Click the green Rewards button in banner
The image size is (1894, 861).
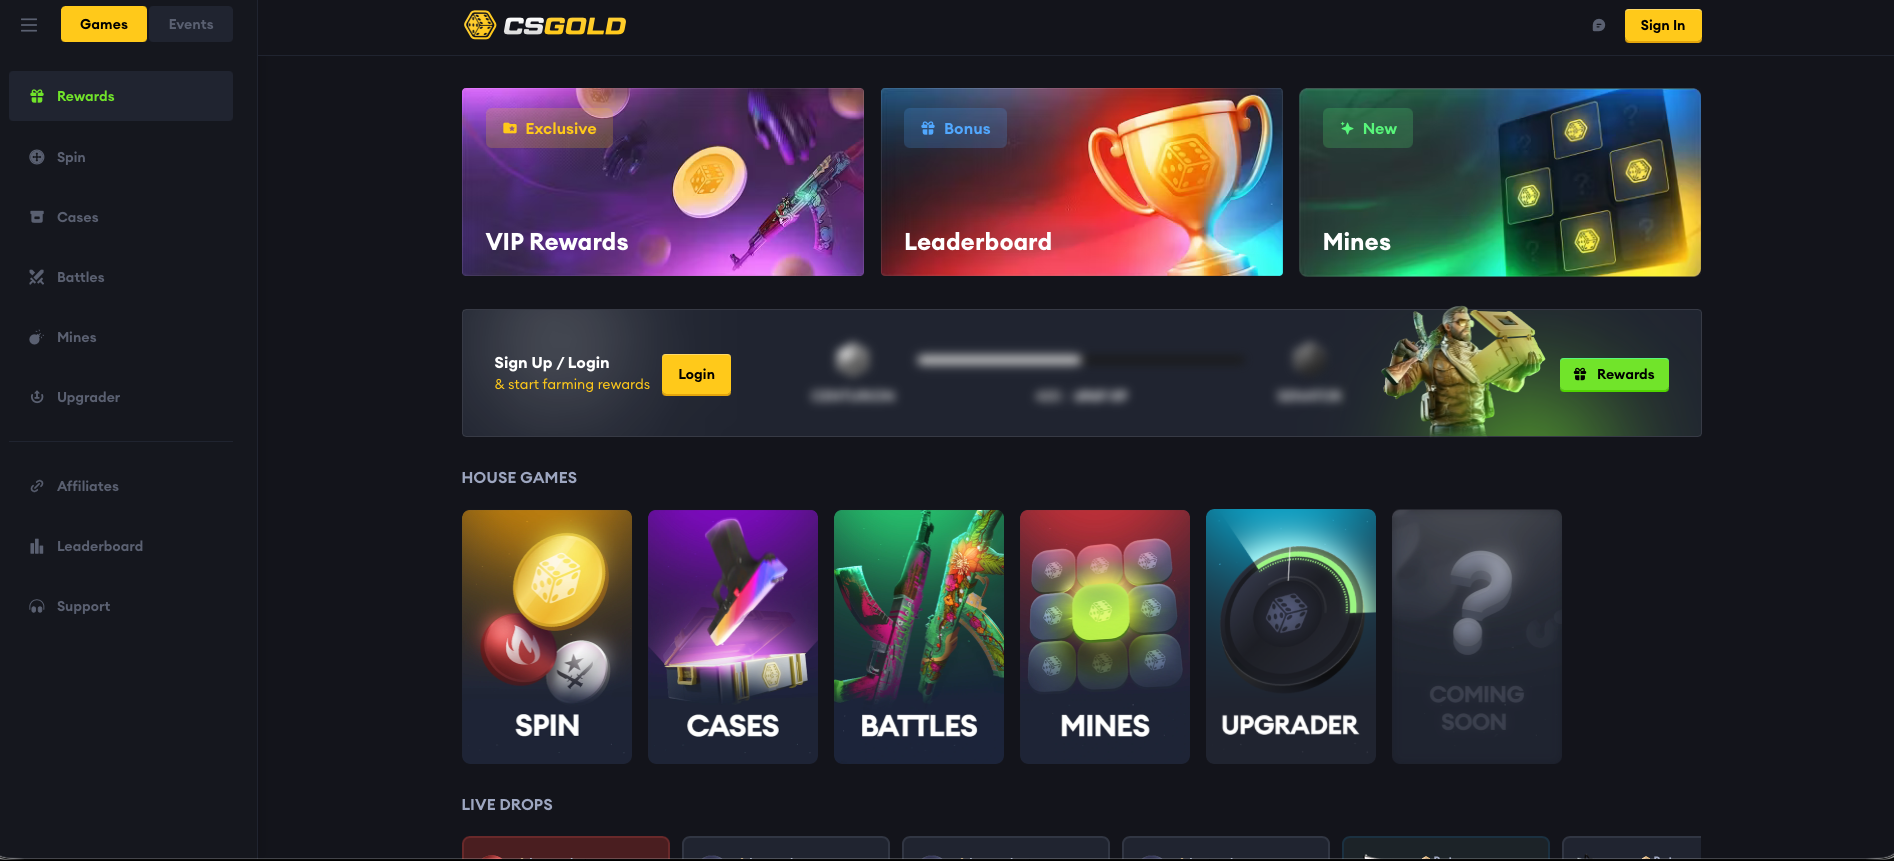pyautogui.click(x=1614, y=375)
